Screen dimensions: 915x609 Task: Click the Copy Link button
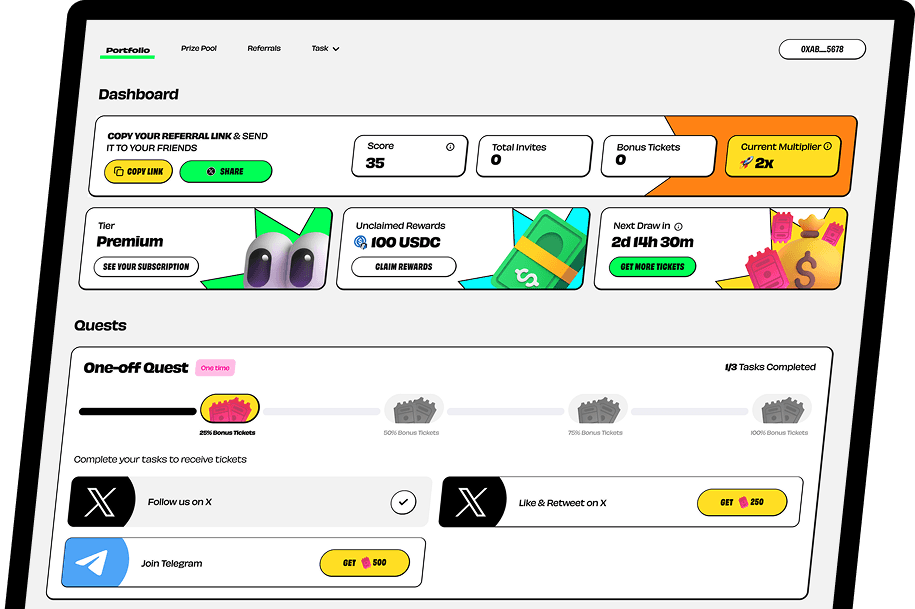[138, 172]
